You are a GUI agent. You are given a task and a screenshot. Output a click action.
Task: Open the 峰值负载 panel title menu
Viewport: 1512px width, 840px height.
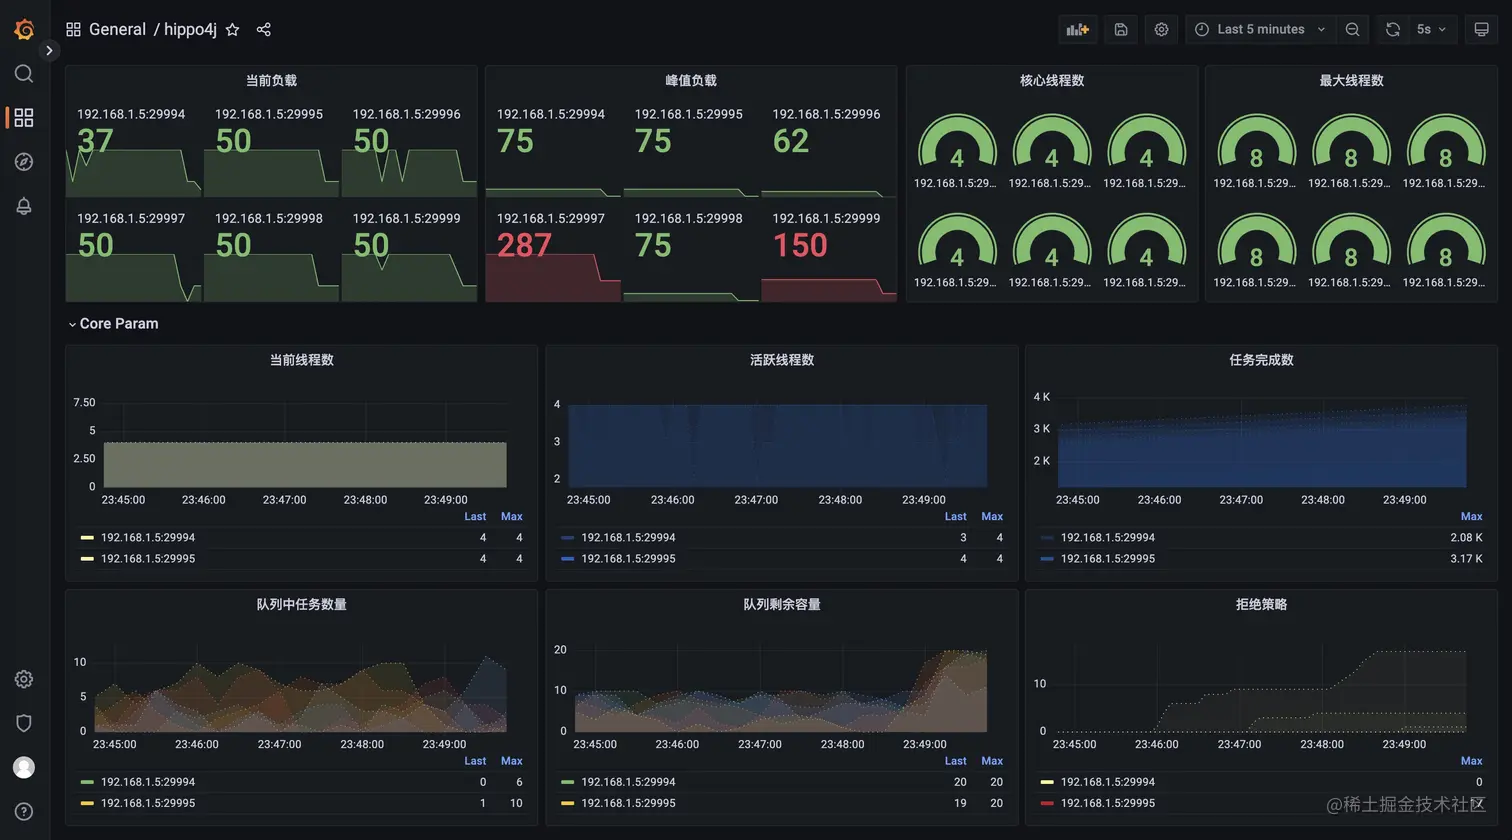click(x=691, y=80)
